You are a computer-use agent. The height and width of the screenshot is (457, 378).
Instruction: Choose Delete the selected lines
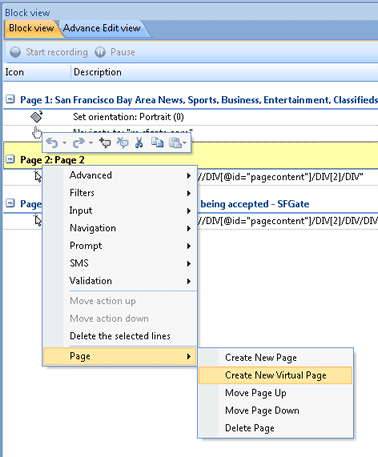tap(120, 336)
